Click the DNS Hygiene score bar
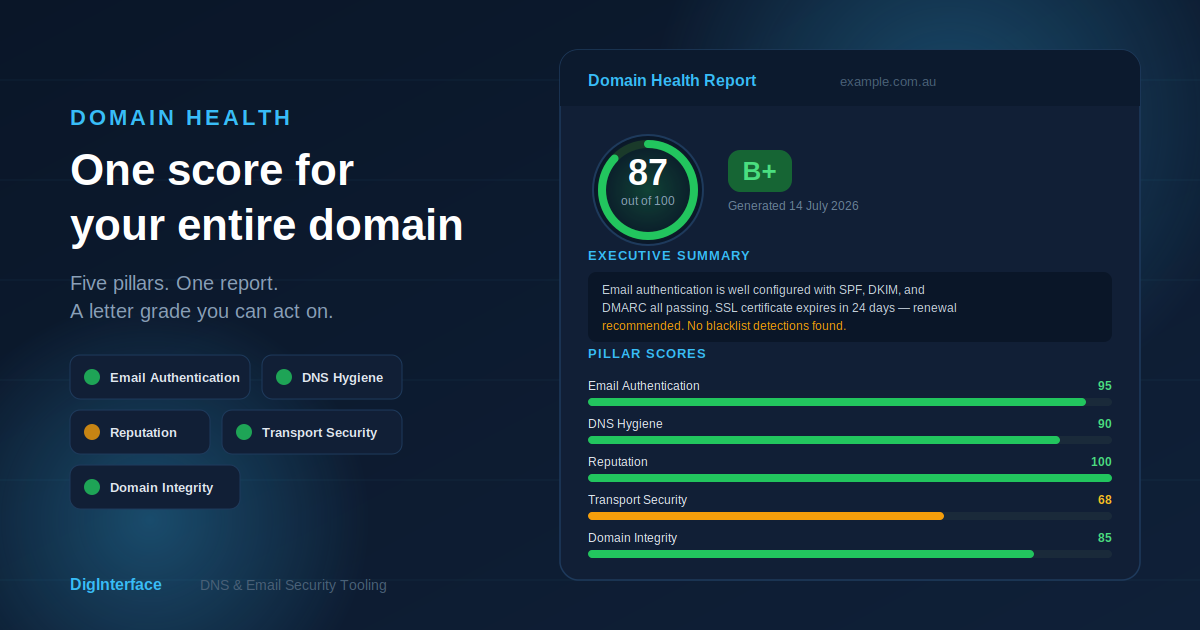Viewport: 1200px width, 630px height. point(850,440)
